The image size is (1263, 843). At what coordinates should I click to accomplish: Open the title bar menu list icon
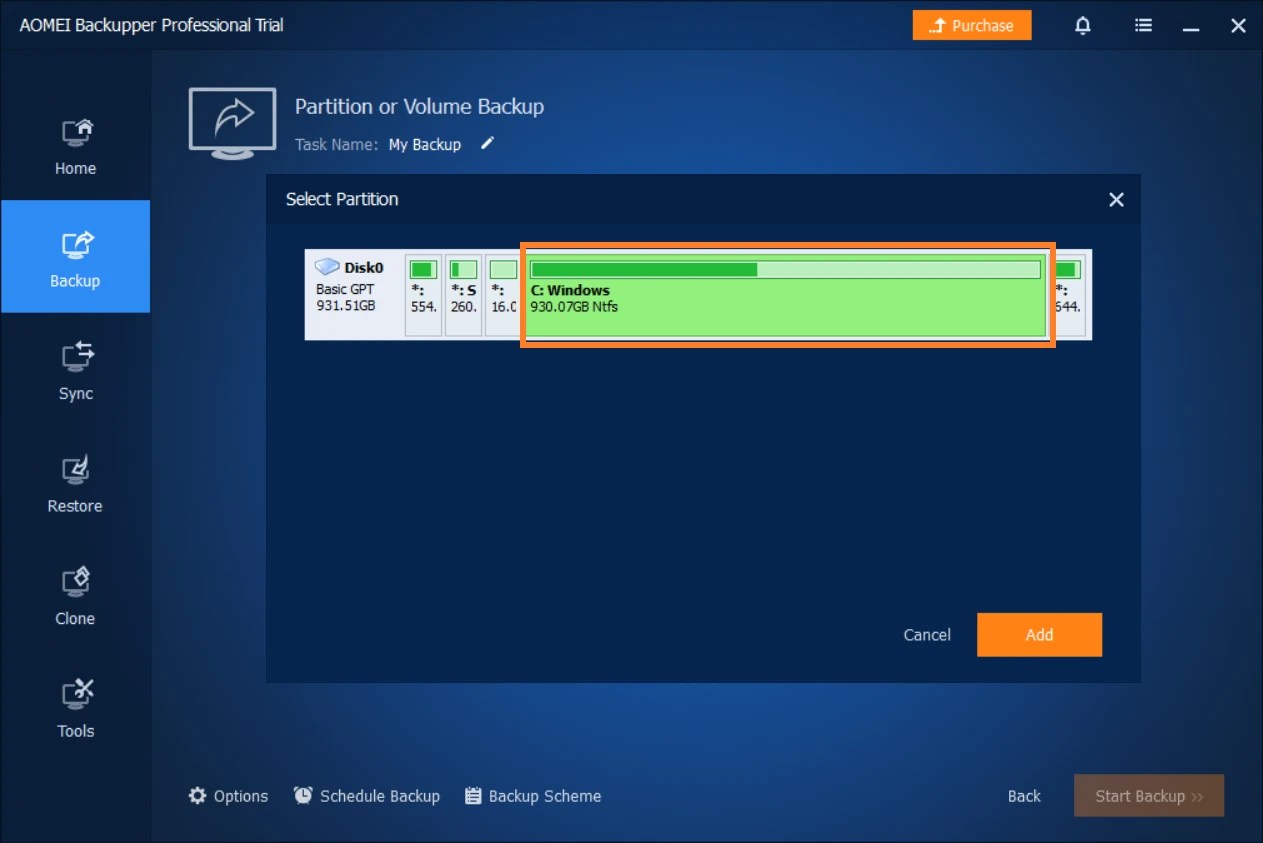(1143, 26)
